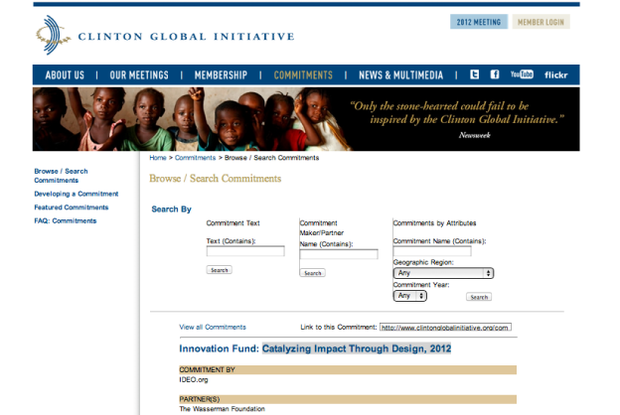Open the Our Meetings menu
Viewport: 620px width, 415px height.
139,75
